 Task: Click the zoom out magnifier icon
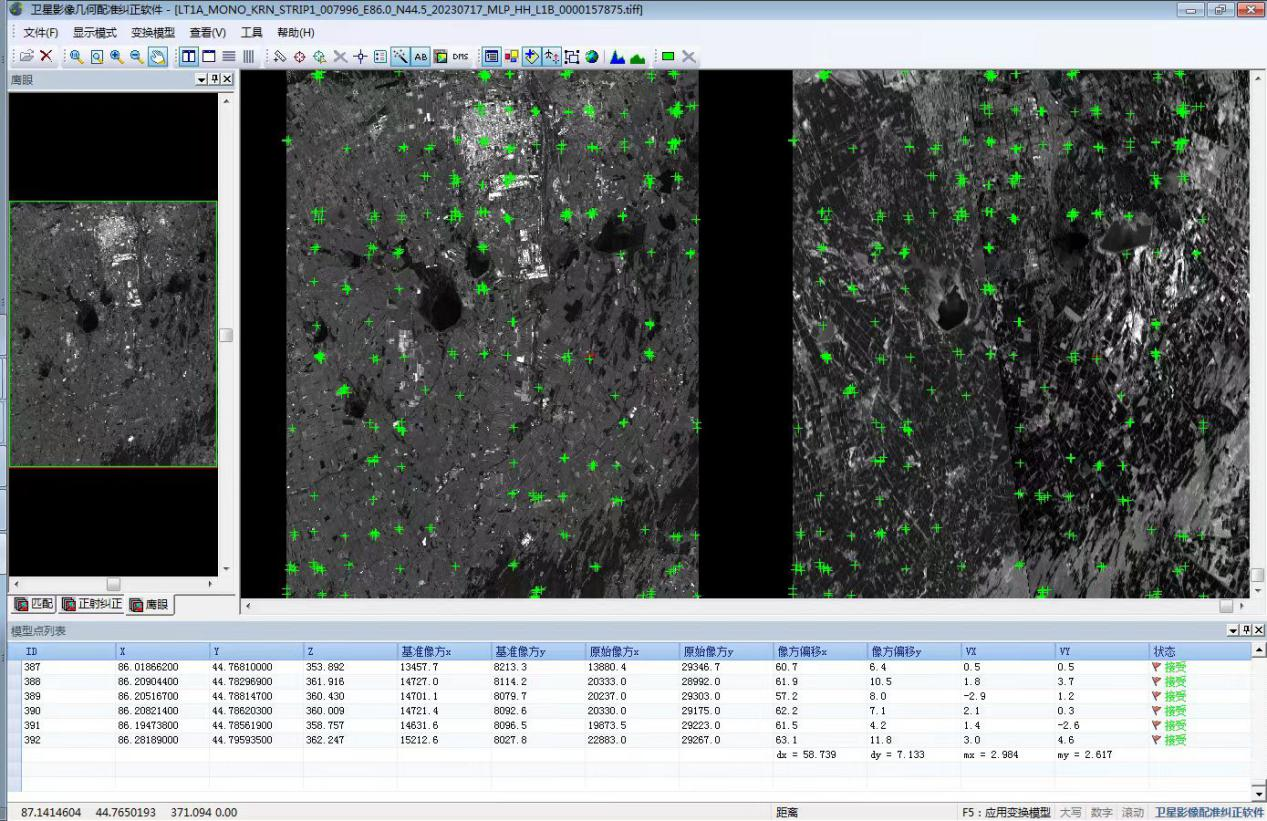[x=137, y=57]
